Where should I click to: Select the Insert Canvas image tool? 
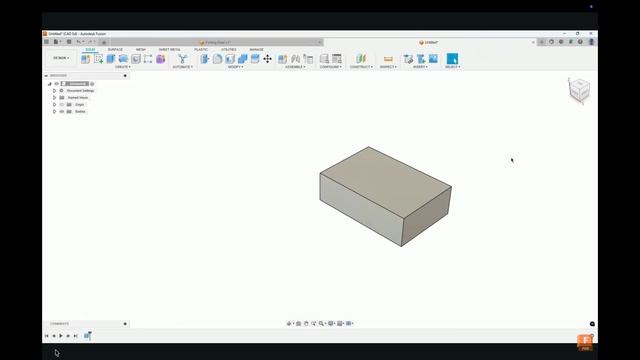(433, 59)
